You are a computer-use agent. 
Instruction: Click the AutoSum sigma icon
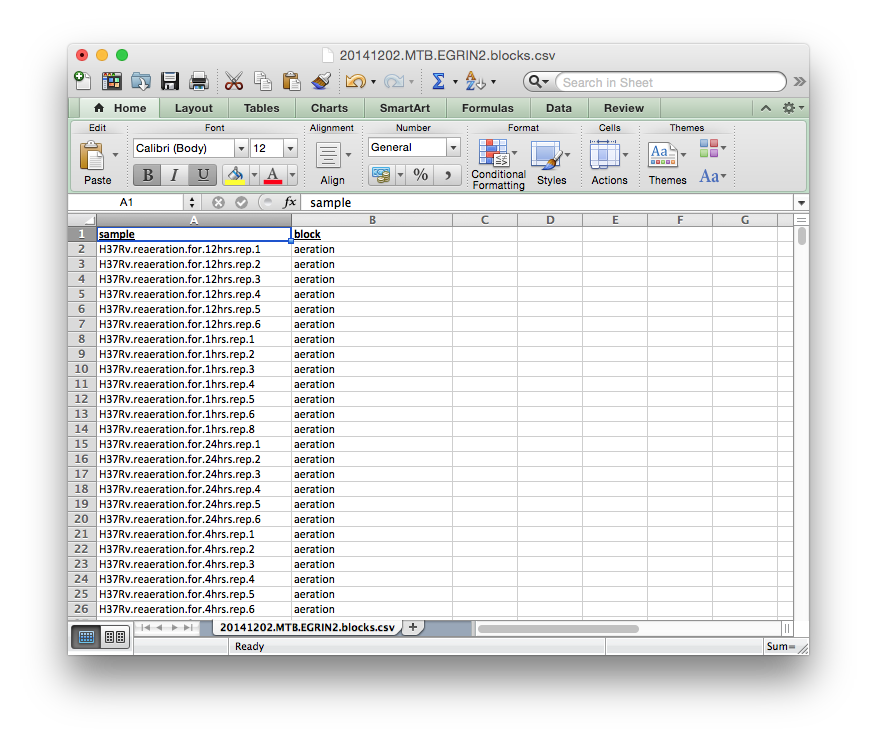(438, 82)
